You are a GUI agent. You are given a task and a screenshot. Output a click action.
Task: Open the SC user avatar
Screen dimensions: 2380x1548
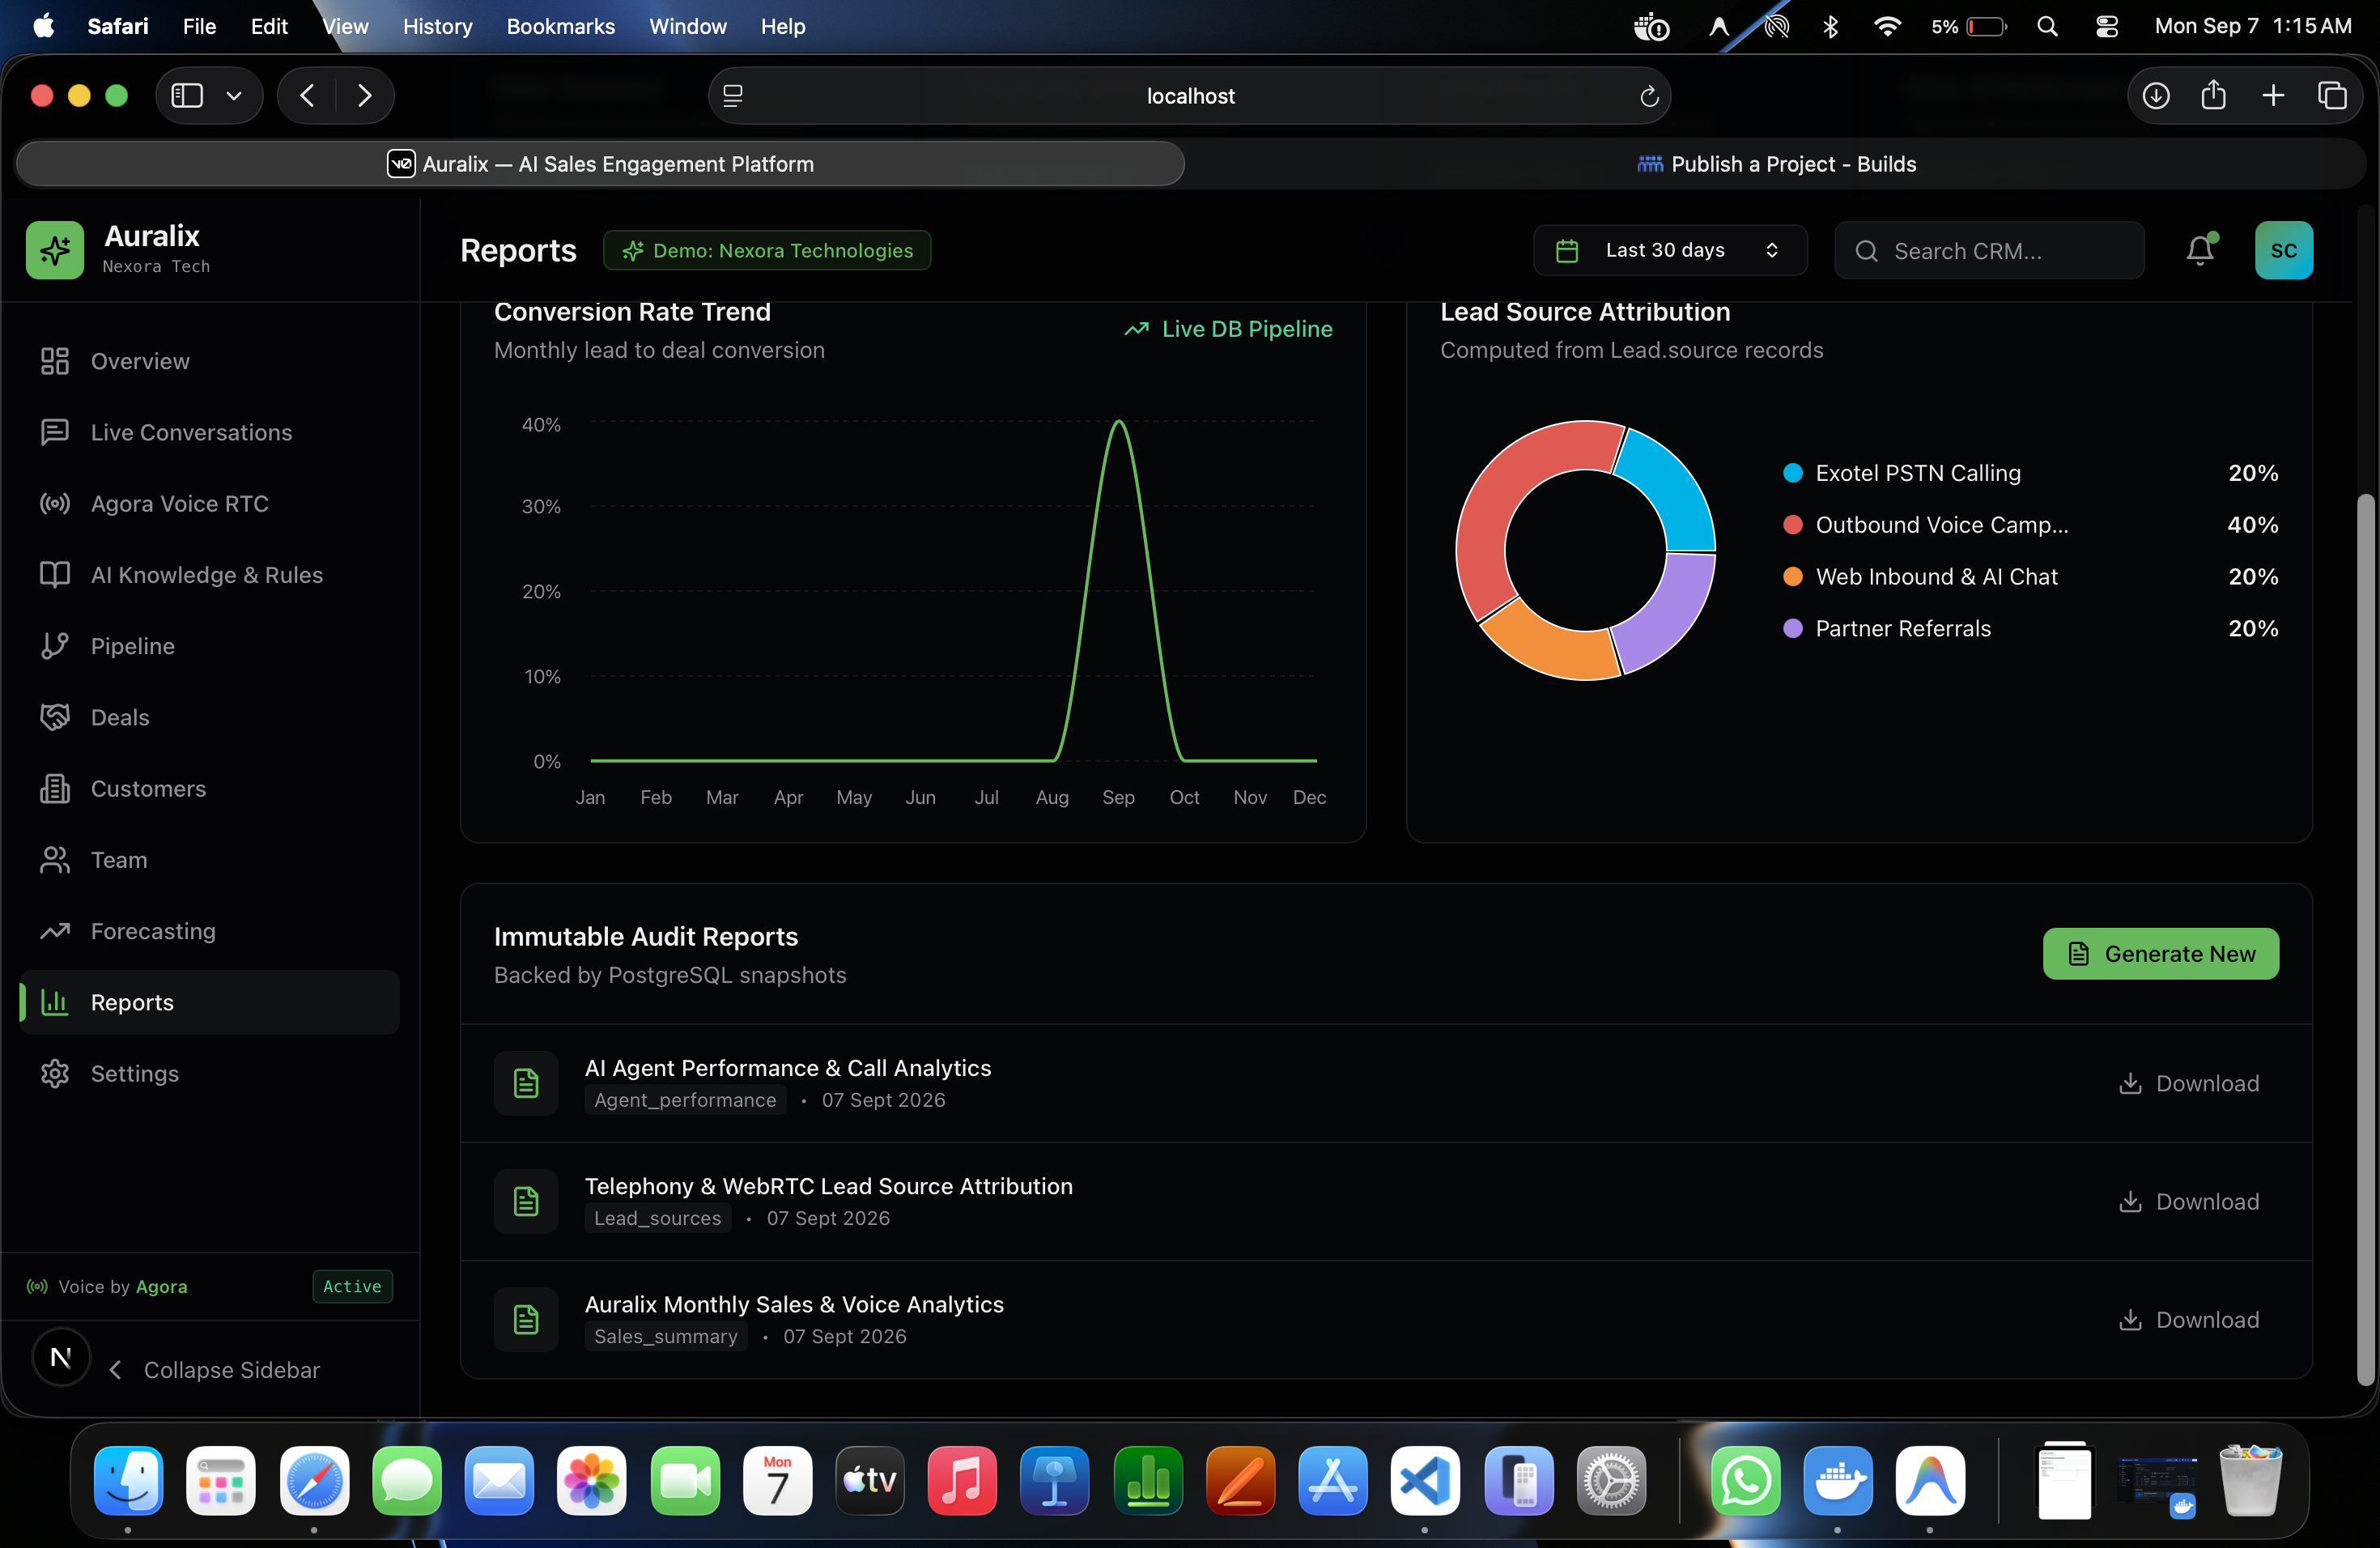click(2284, 250)
